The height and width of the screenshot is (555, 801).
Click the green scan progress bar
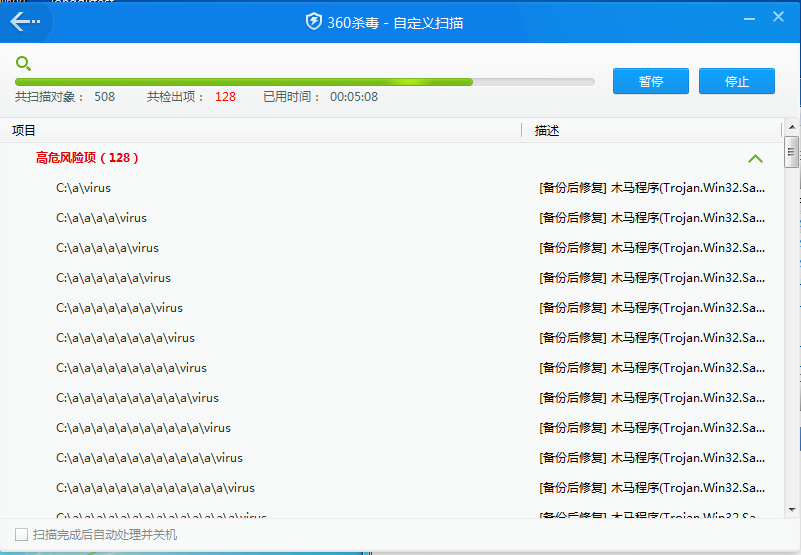pos(304,82)
